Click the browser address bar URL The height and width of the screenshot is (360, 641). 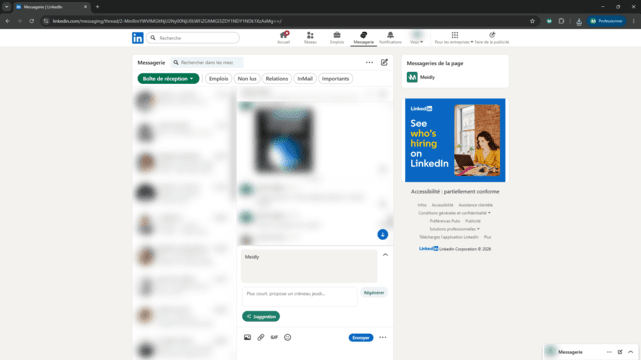click(167, 21)
